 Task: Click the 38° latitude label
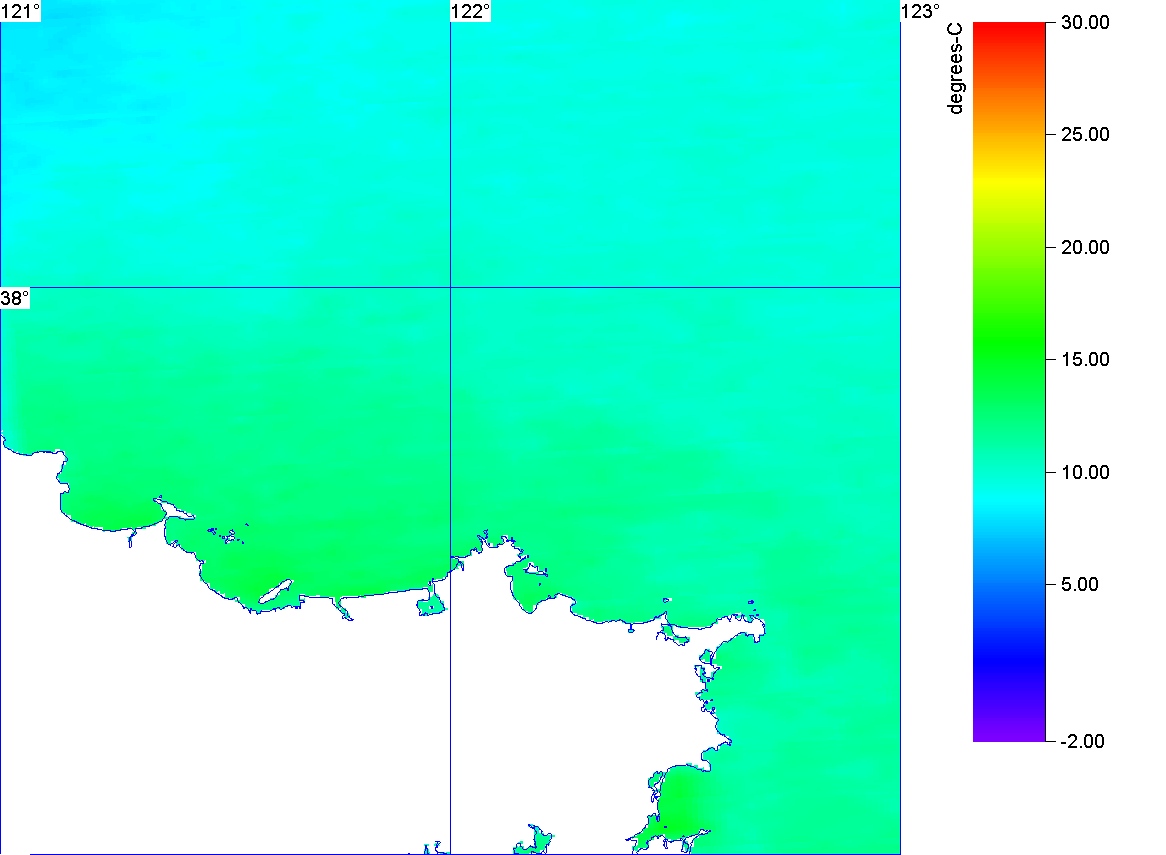click(15, 298)
